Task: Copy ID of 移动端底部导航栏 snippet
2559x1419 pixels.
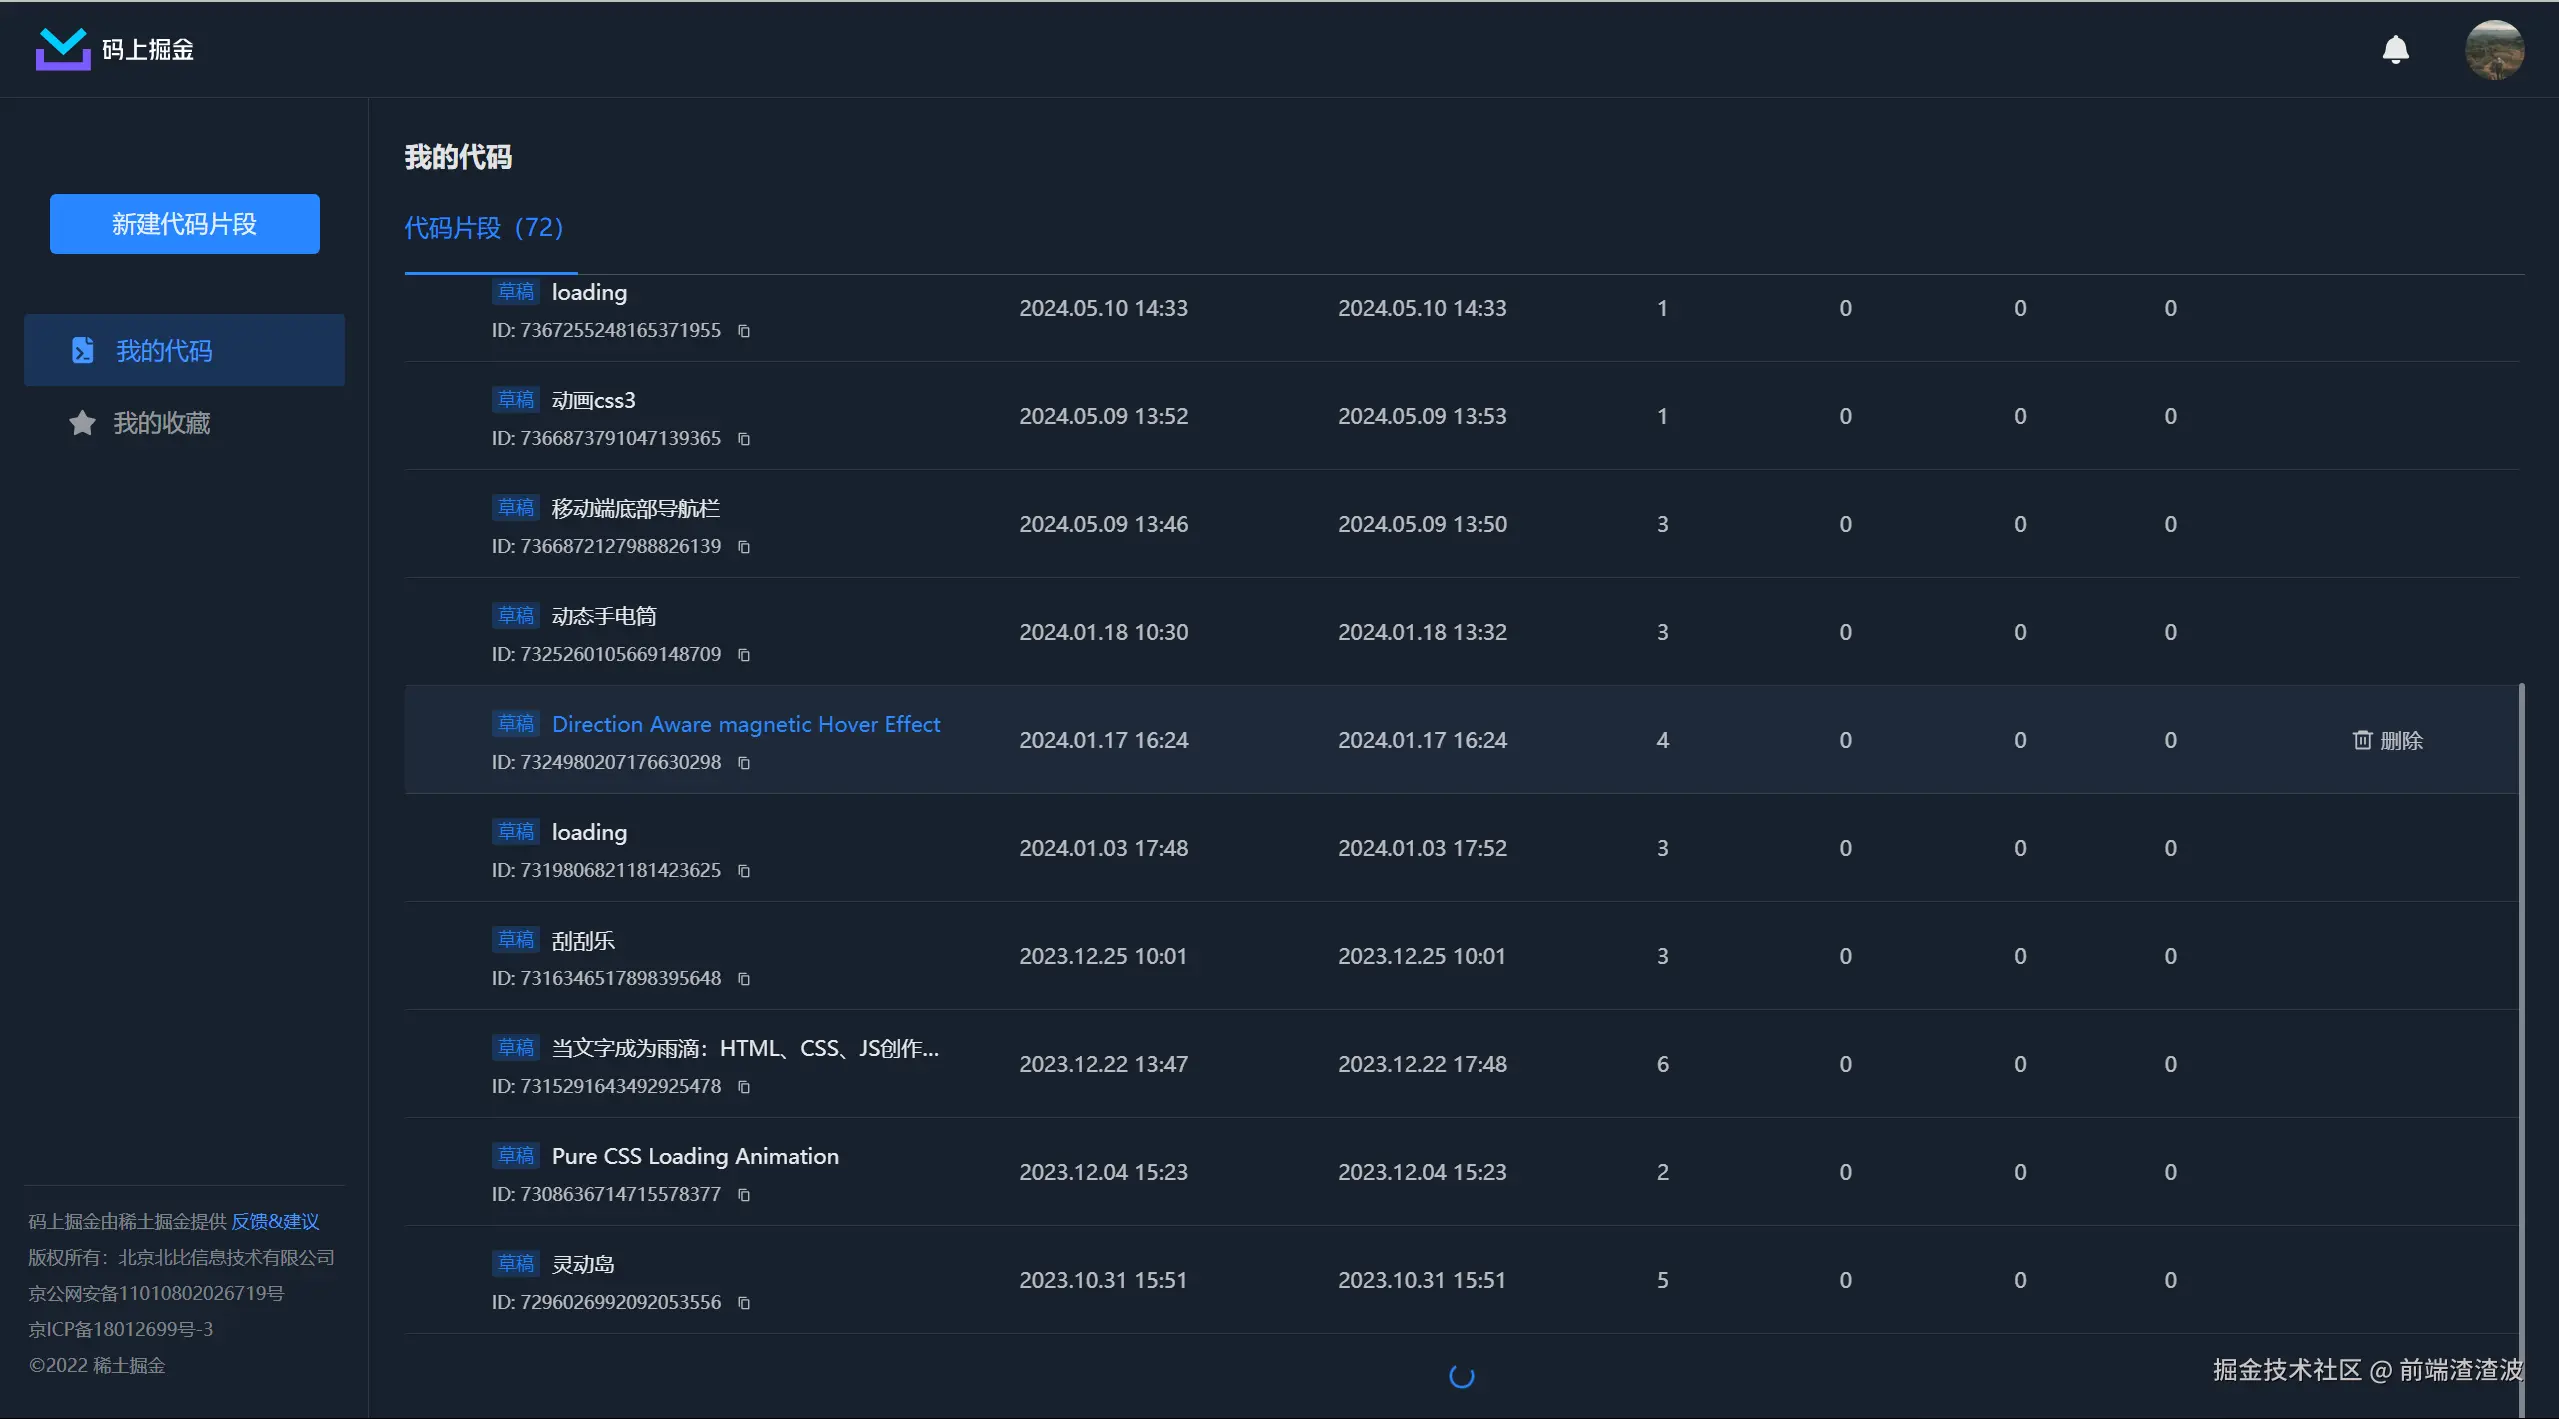Action: click(744, 547)
